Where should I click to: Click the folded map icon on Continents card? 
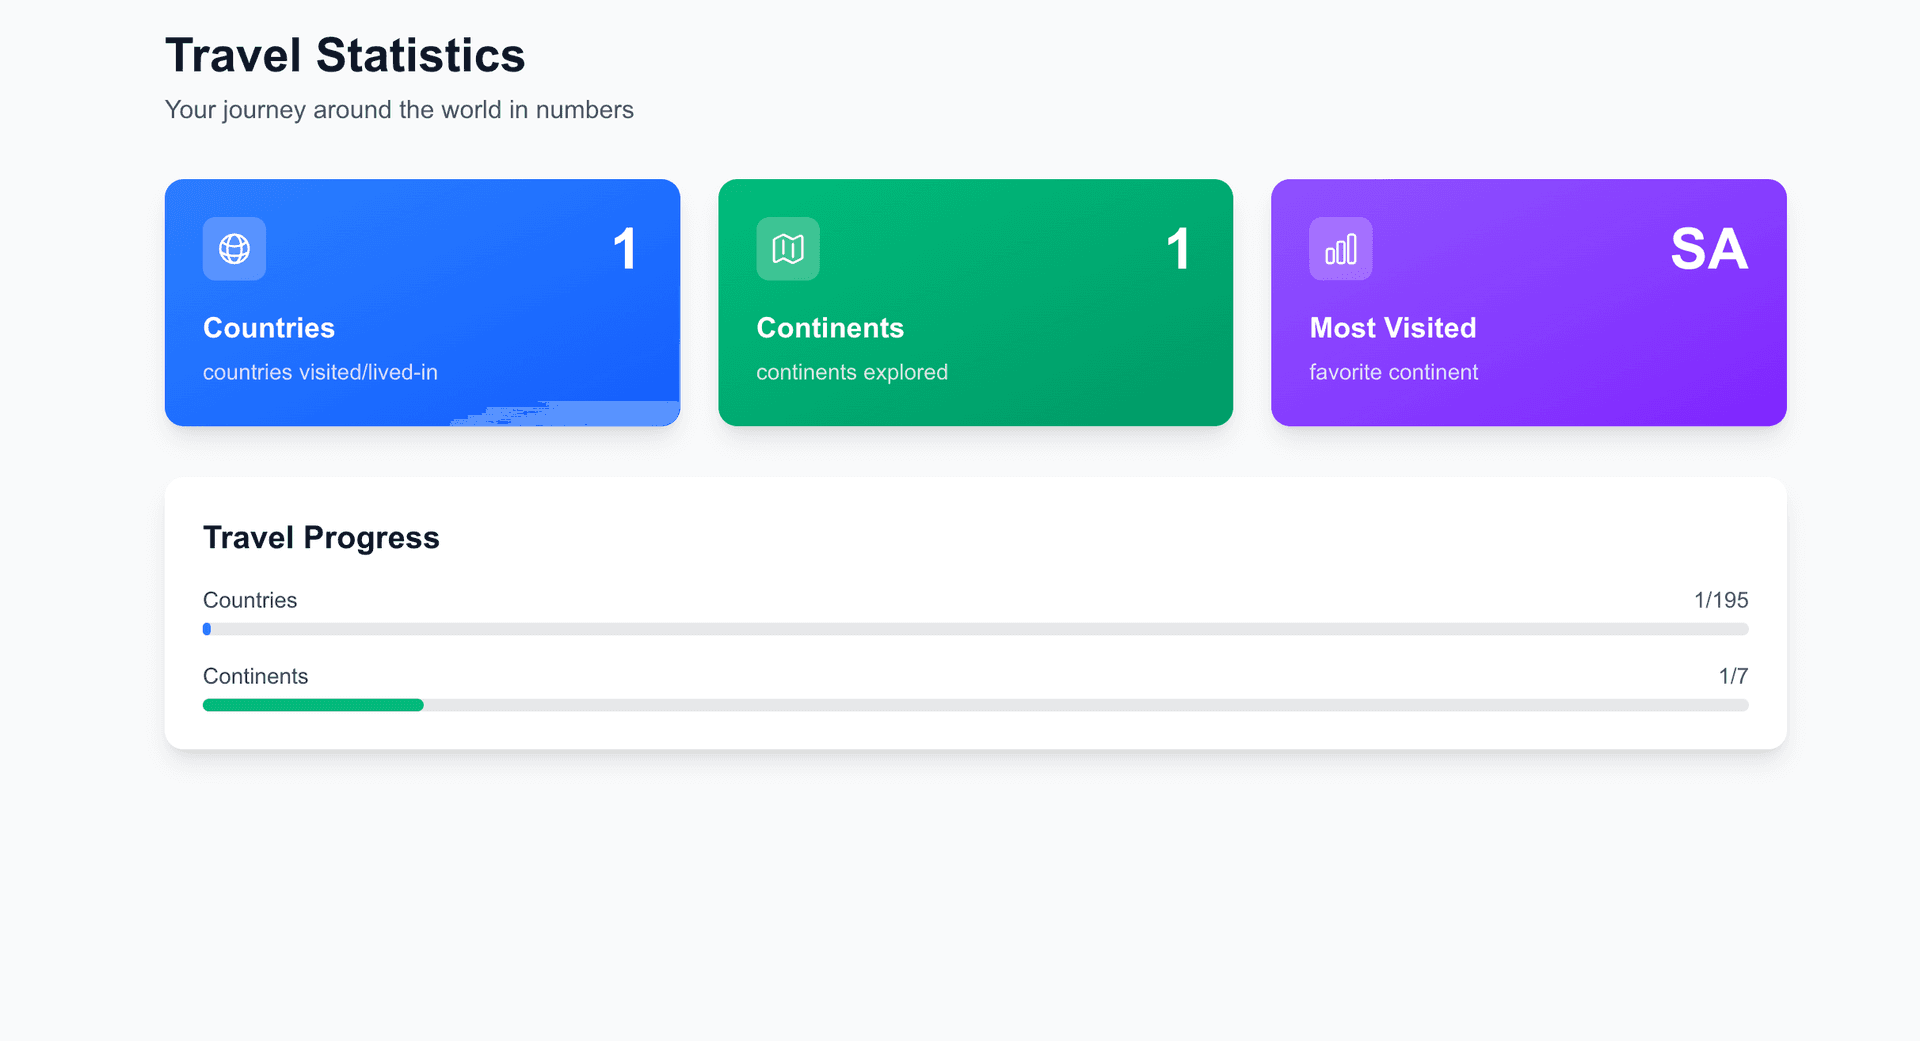pyautogui.click(x=788, y=249)
